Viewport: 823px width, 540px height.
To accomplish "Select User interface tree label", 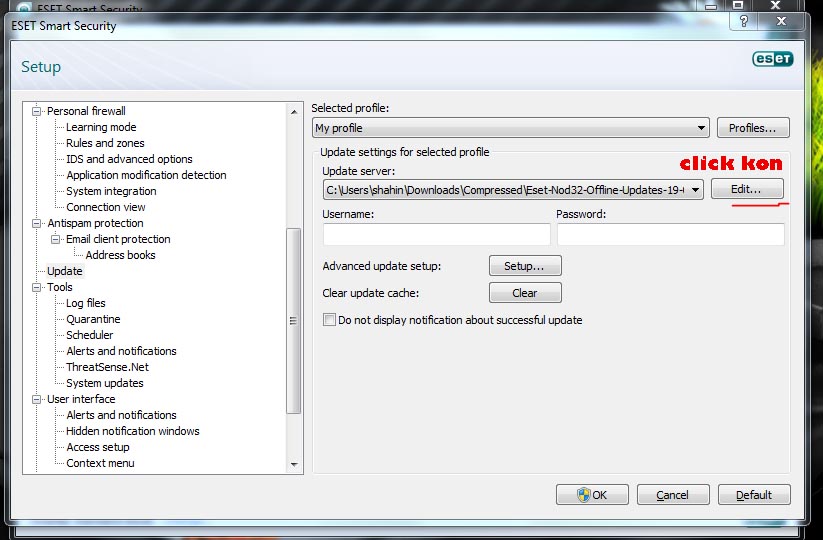I will (81, 399).
